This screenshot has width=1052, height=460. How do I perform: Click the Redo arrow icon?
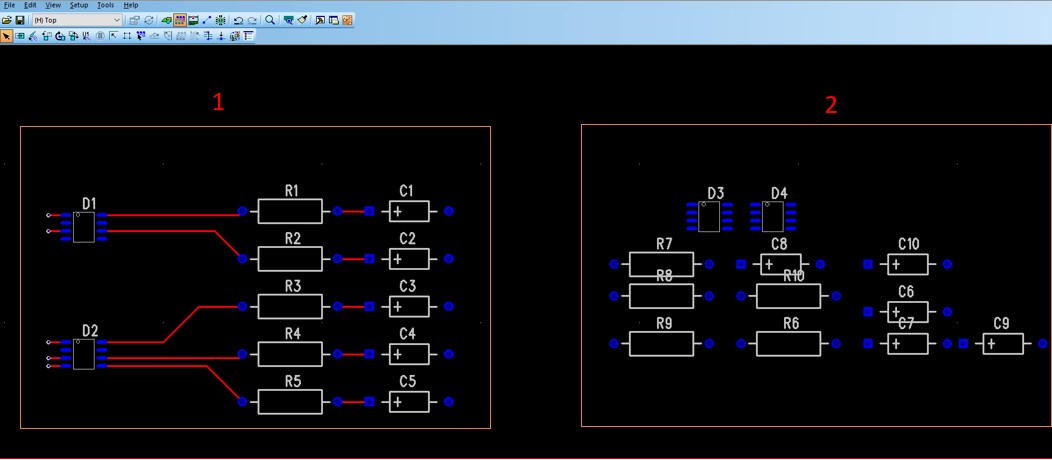(252, 20)
